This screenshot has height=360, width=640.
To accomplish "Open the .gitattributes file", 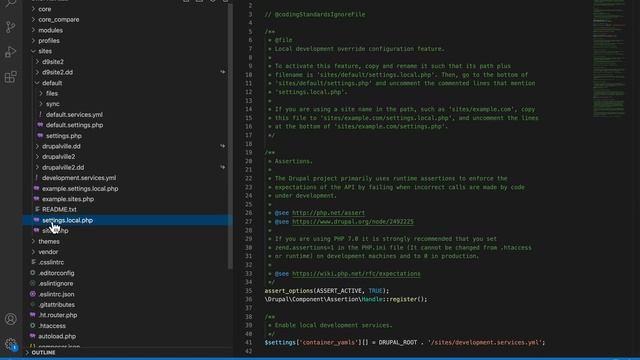I will pyautogui.click(x=56, y=304).
